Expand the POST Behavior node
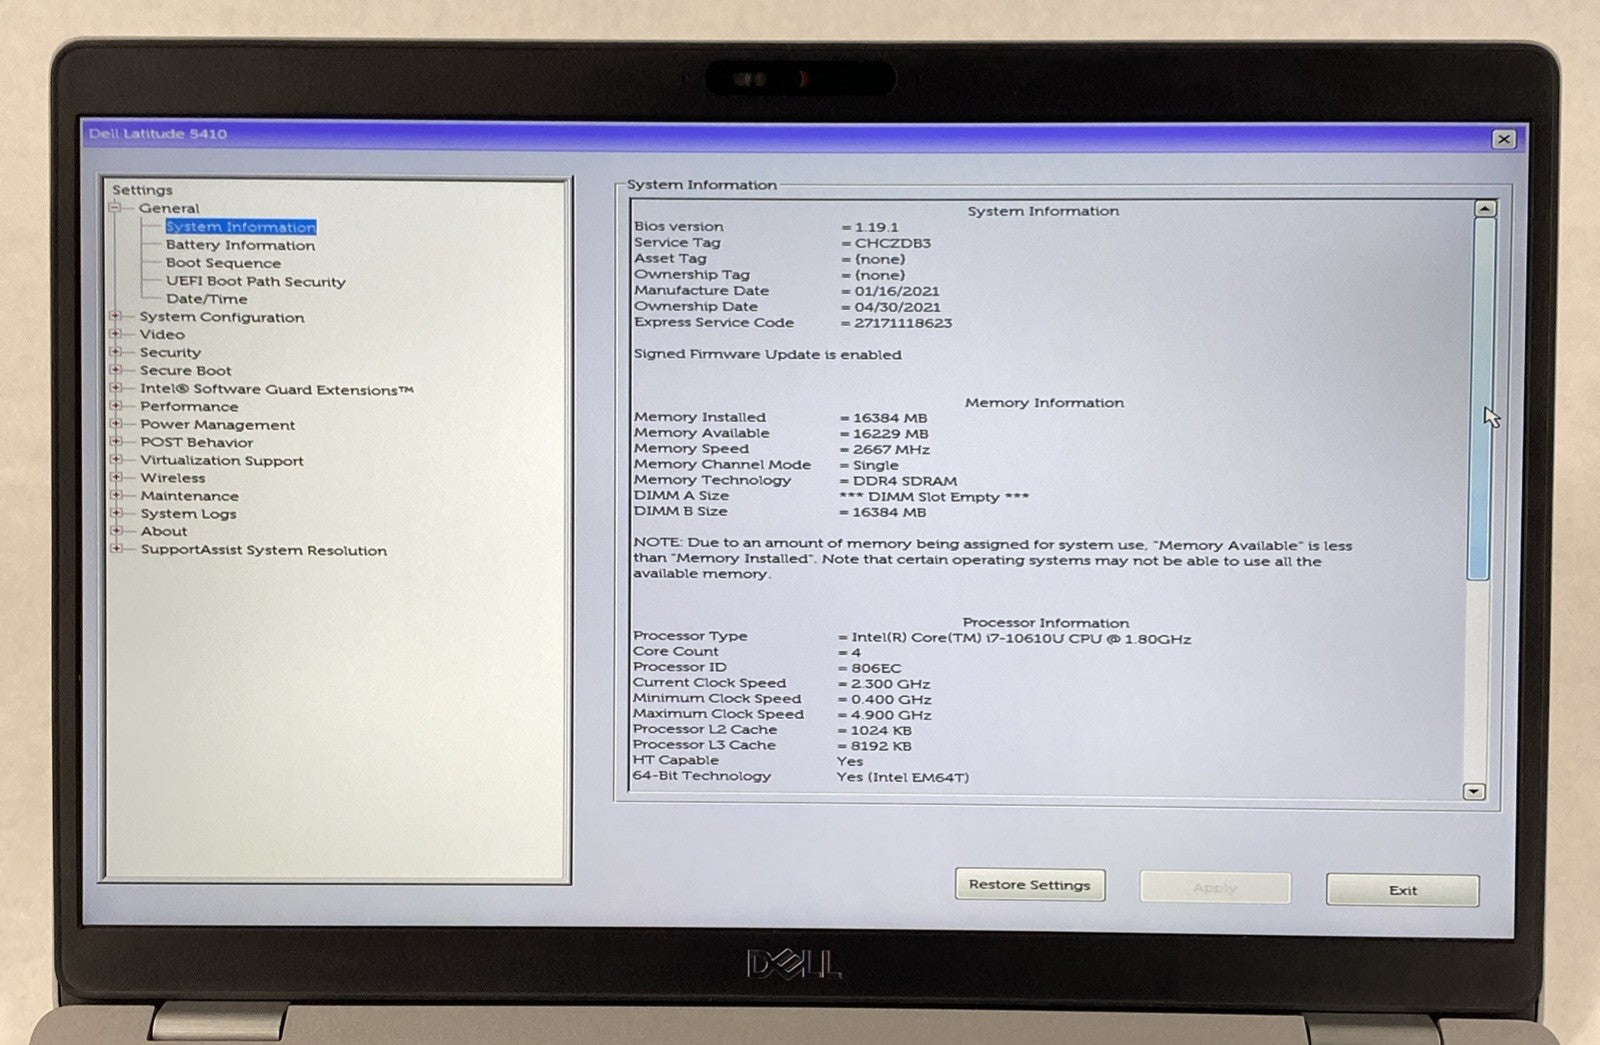 click(x=116, y=442)
